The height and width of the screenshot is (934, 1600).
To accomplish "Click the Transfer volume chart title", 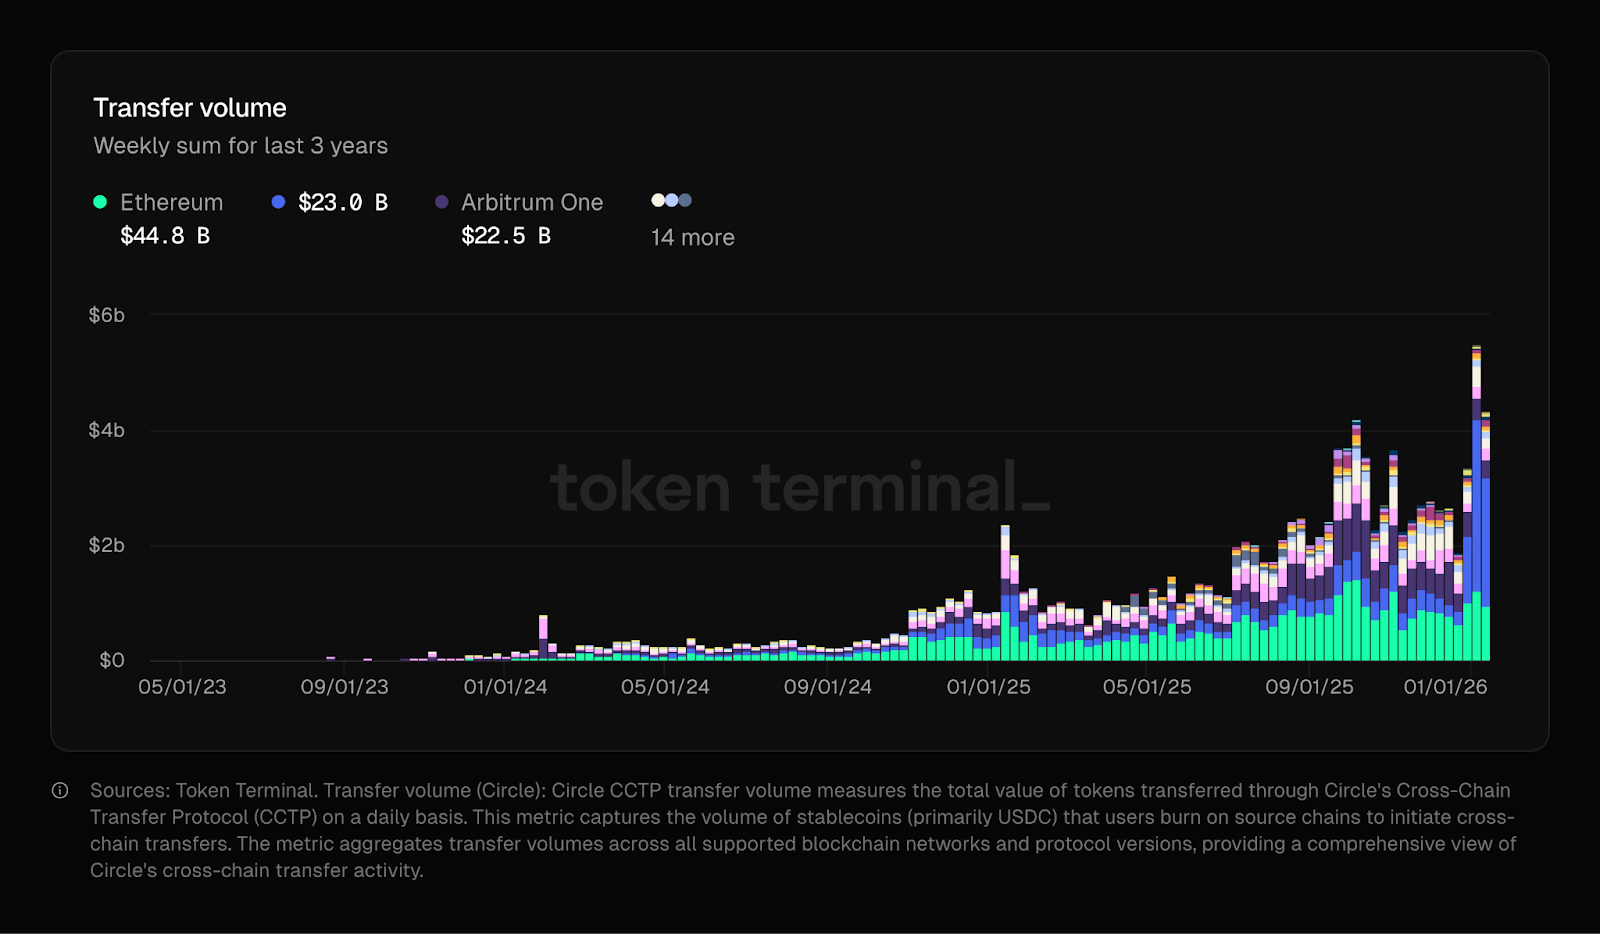I will pos(190,107).
